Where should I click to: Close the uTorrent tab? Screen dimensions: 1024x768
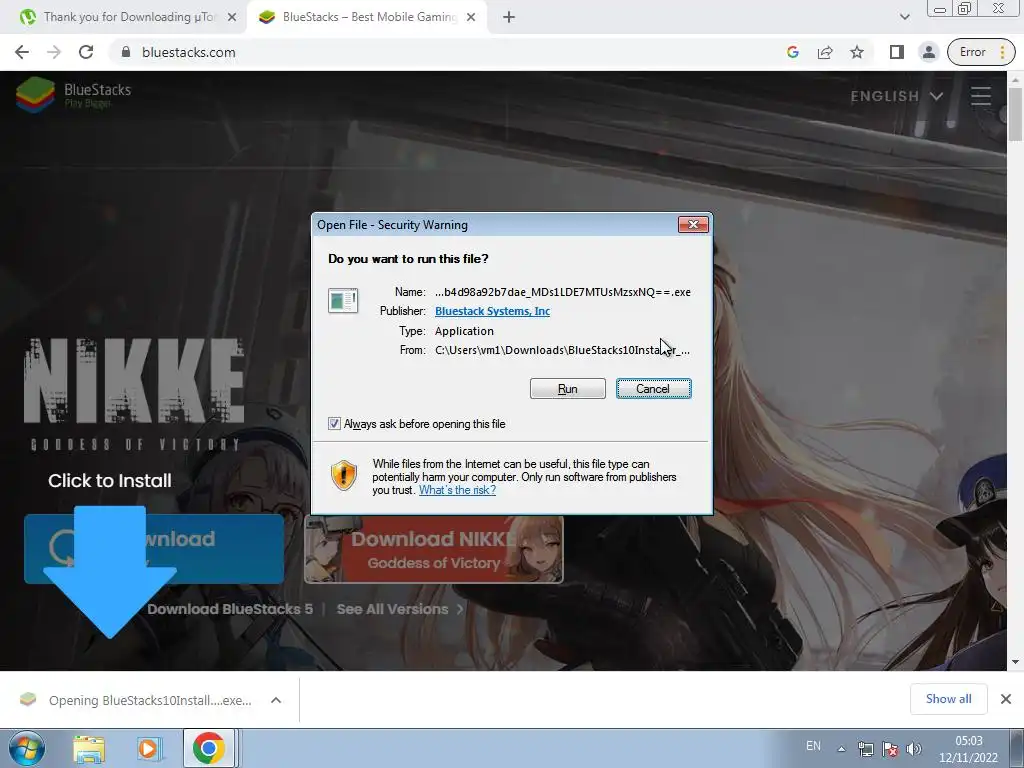(x=232, y=18)
